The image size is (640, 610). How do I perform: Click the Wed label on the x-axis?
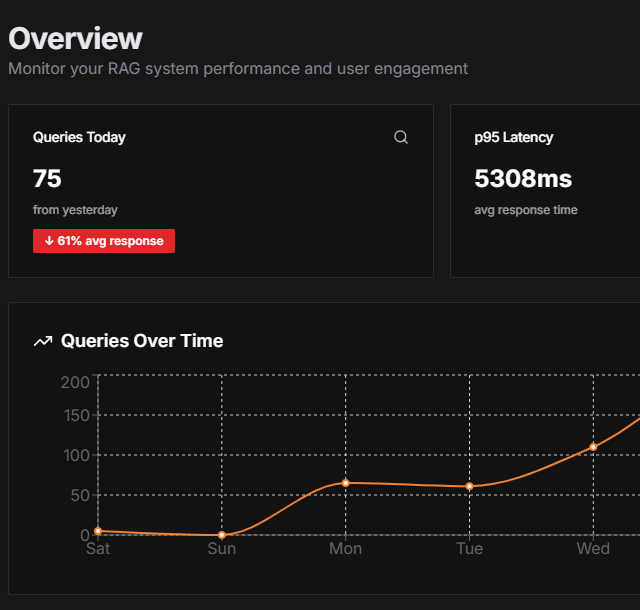(x=593, y=548)
